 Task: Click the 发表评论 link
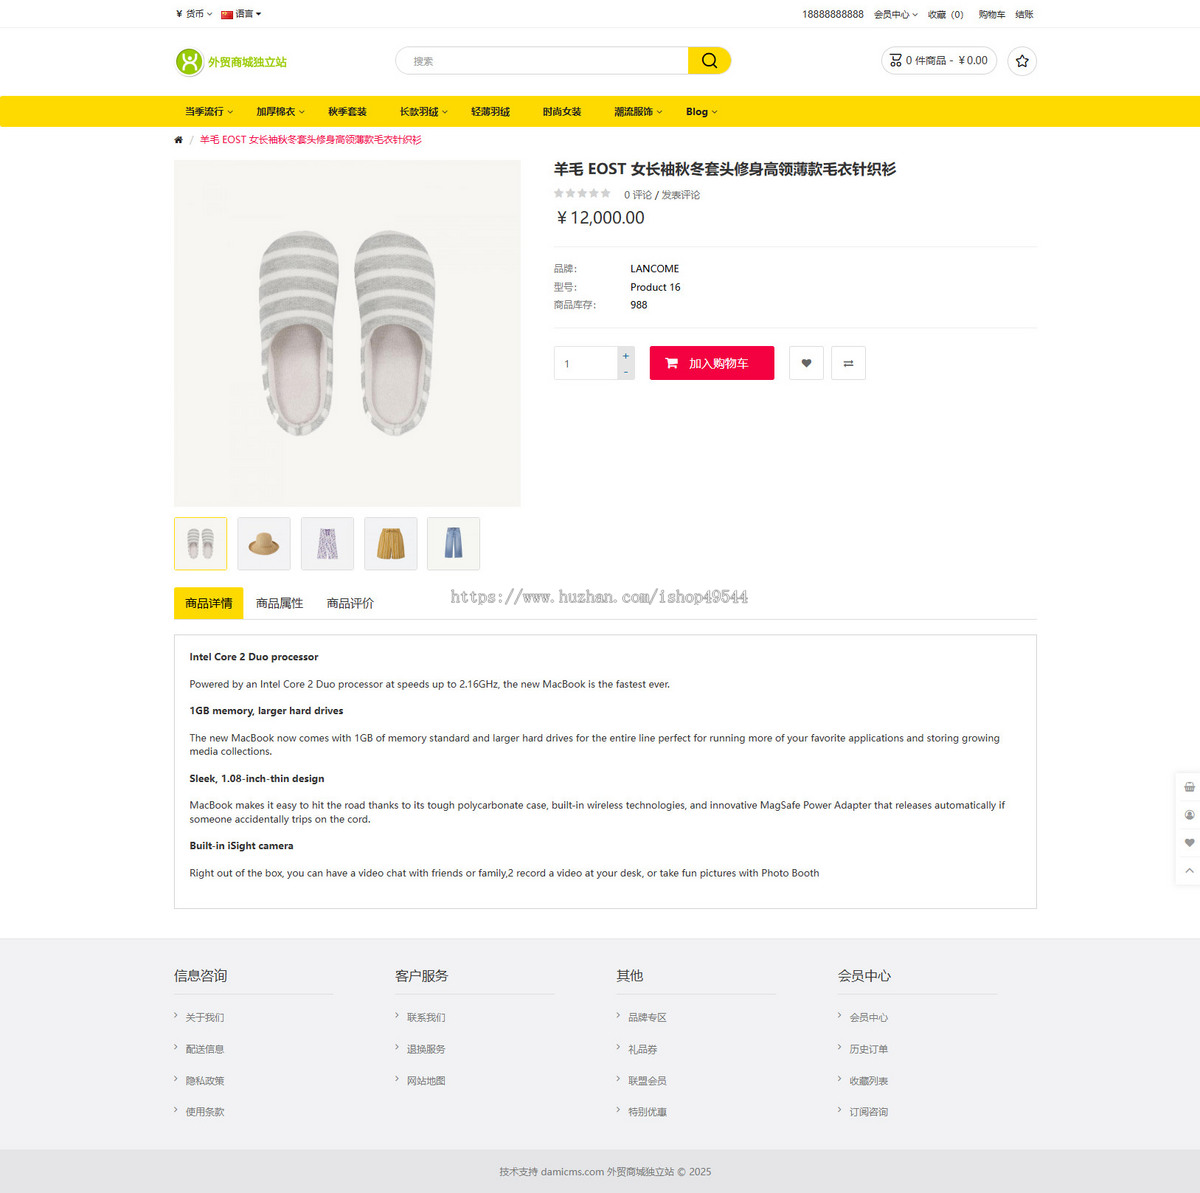(681, 195)
